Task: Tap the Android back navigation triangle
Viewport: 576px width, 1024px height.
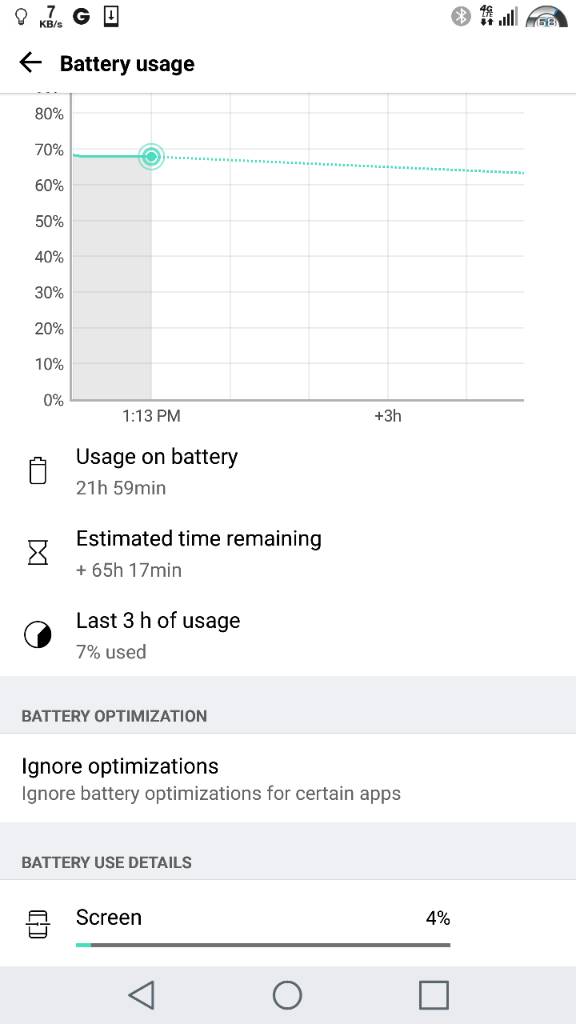Action: coord(142,995)
